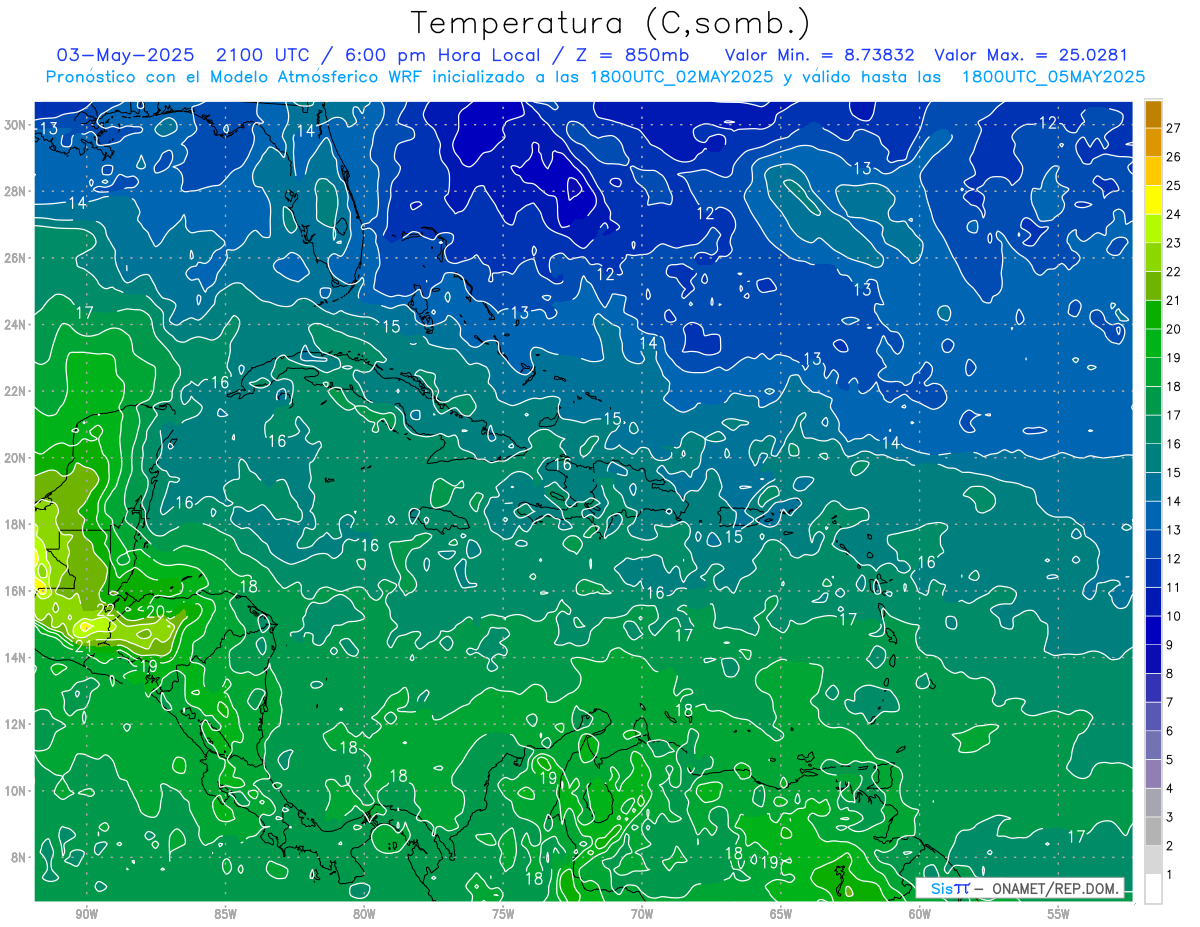Click the longitude label 80W
This screenshot has height=927, width=1200.
[x=364, y=914]
